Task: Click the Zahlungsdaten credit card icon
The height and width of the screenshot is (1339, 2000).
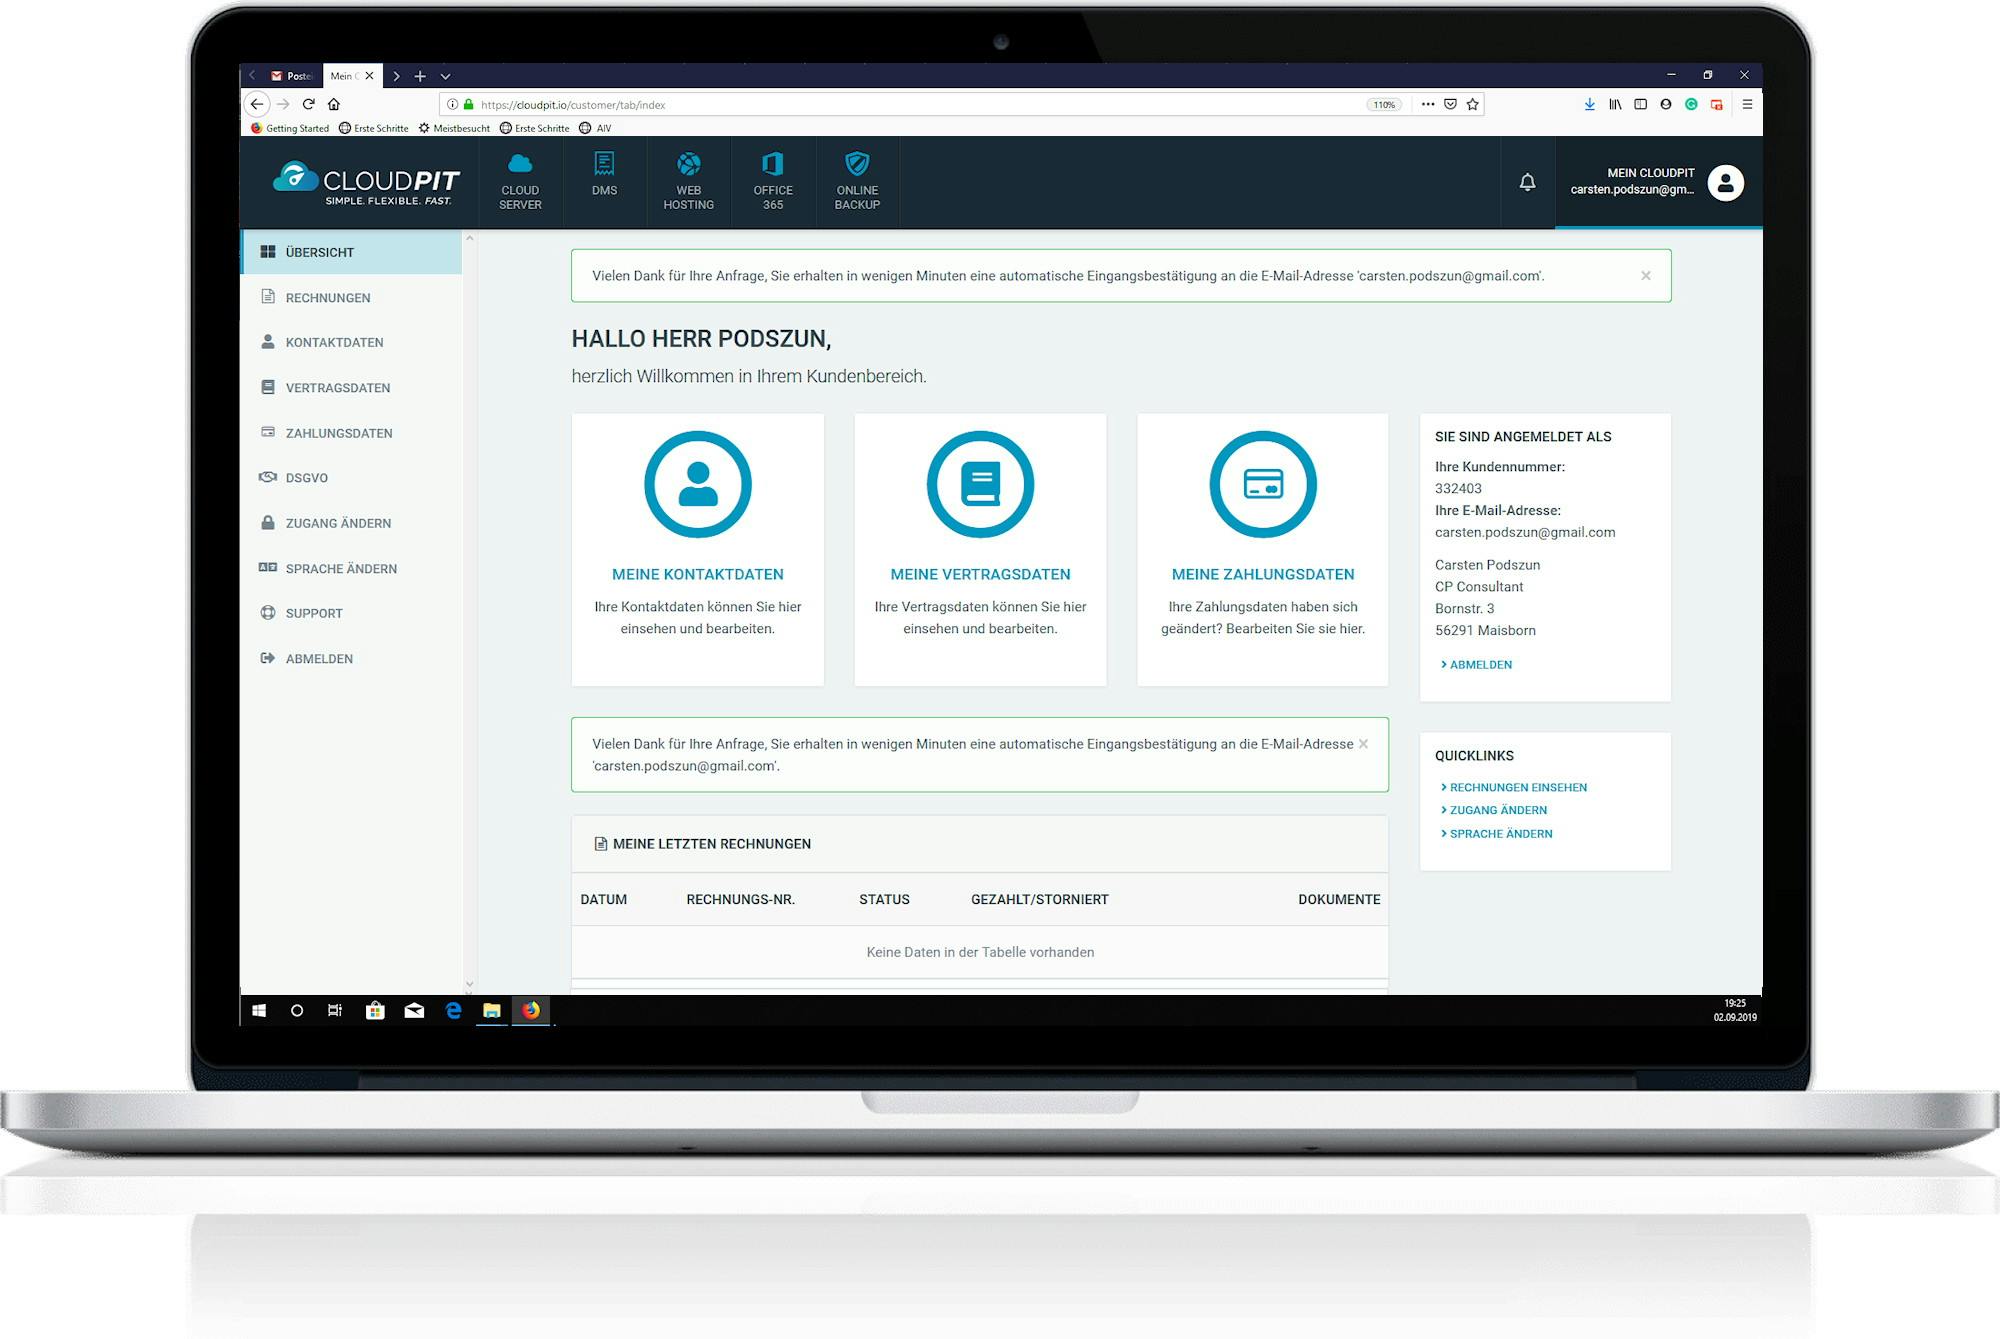Action: click(1262, 484)
